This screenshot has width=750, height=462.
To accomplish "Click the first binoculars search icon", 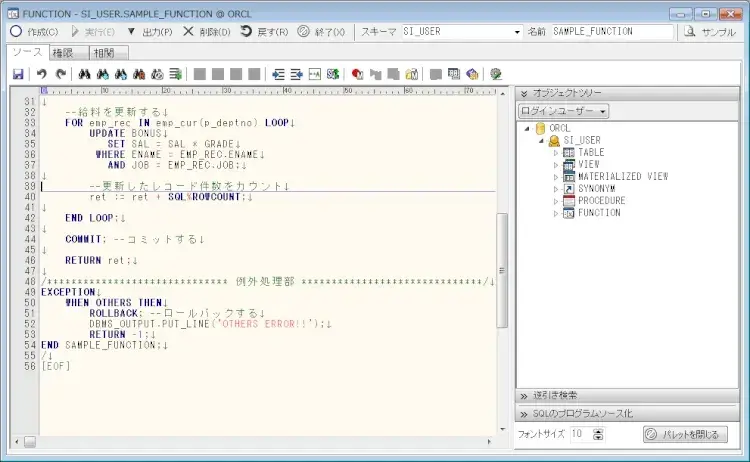I will 85,74.
